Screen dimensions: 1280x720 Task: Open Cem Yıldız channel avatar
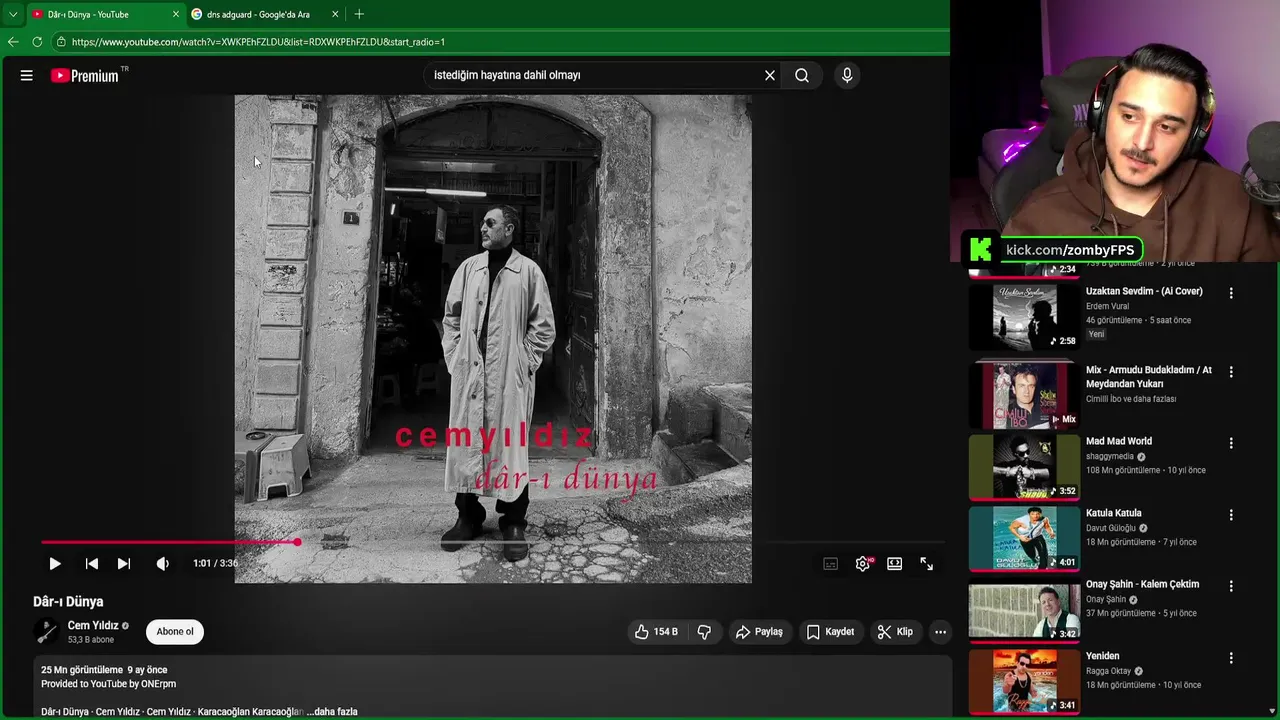[x=46, y=632]
